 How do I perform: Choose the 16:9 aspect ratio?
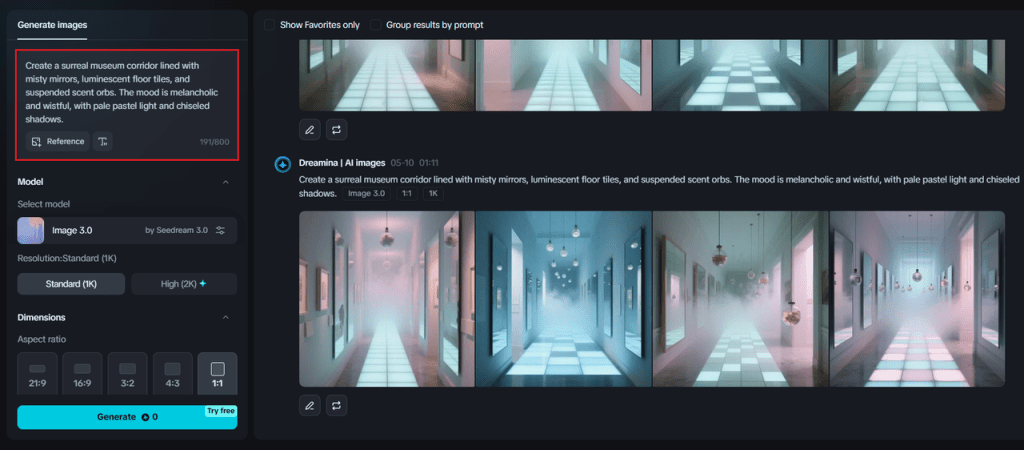(x=82, y=374)
